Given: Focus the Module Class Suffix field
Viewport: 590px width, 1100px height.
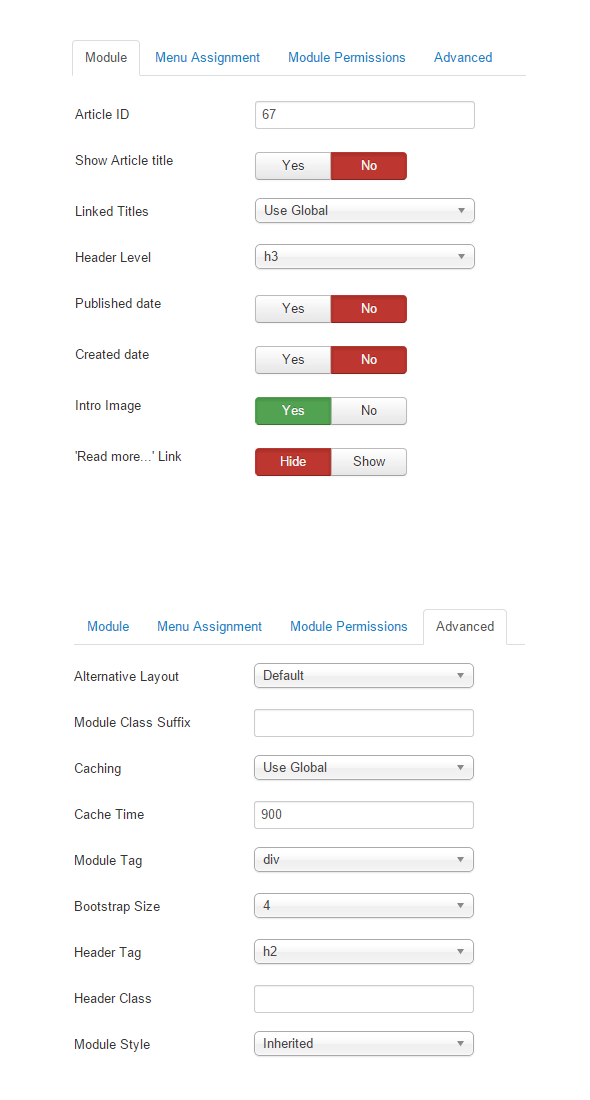Looking at the screenshot, I should pos(363,723).
